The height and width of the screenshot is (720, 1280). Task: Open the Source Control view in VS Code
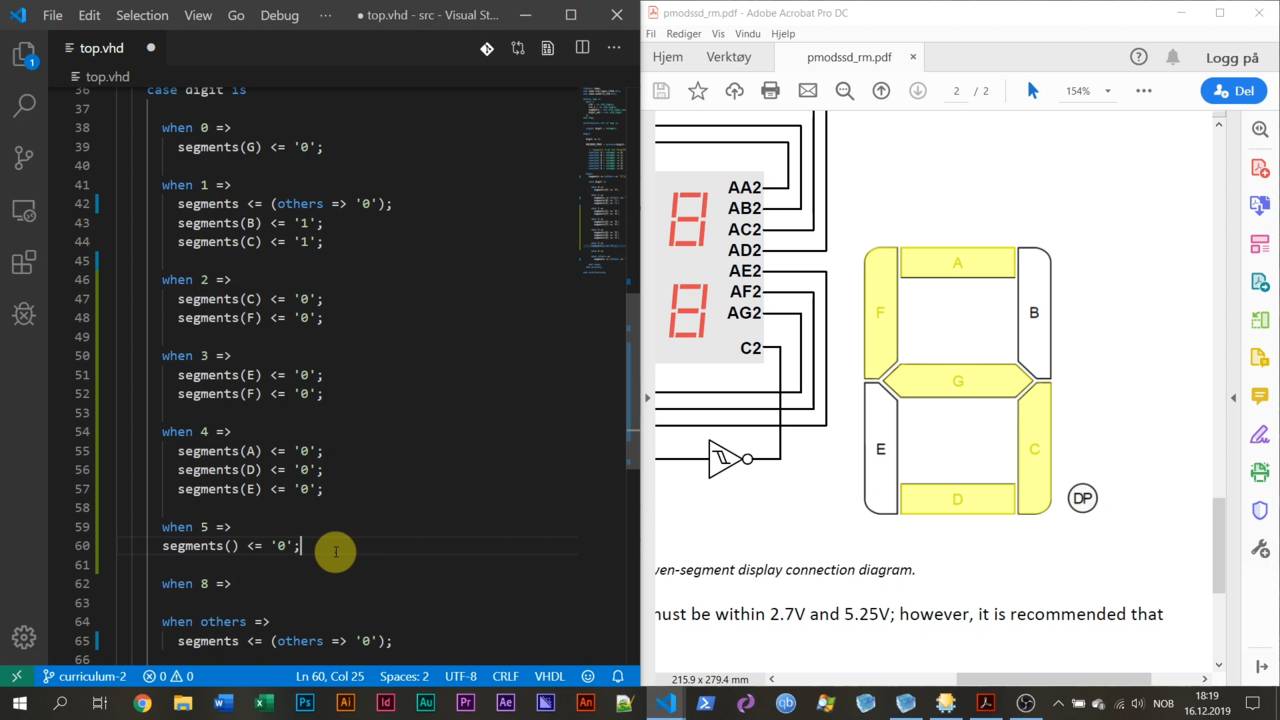click(24, 158)
